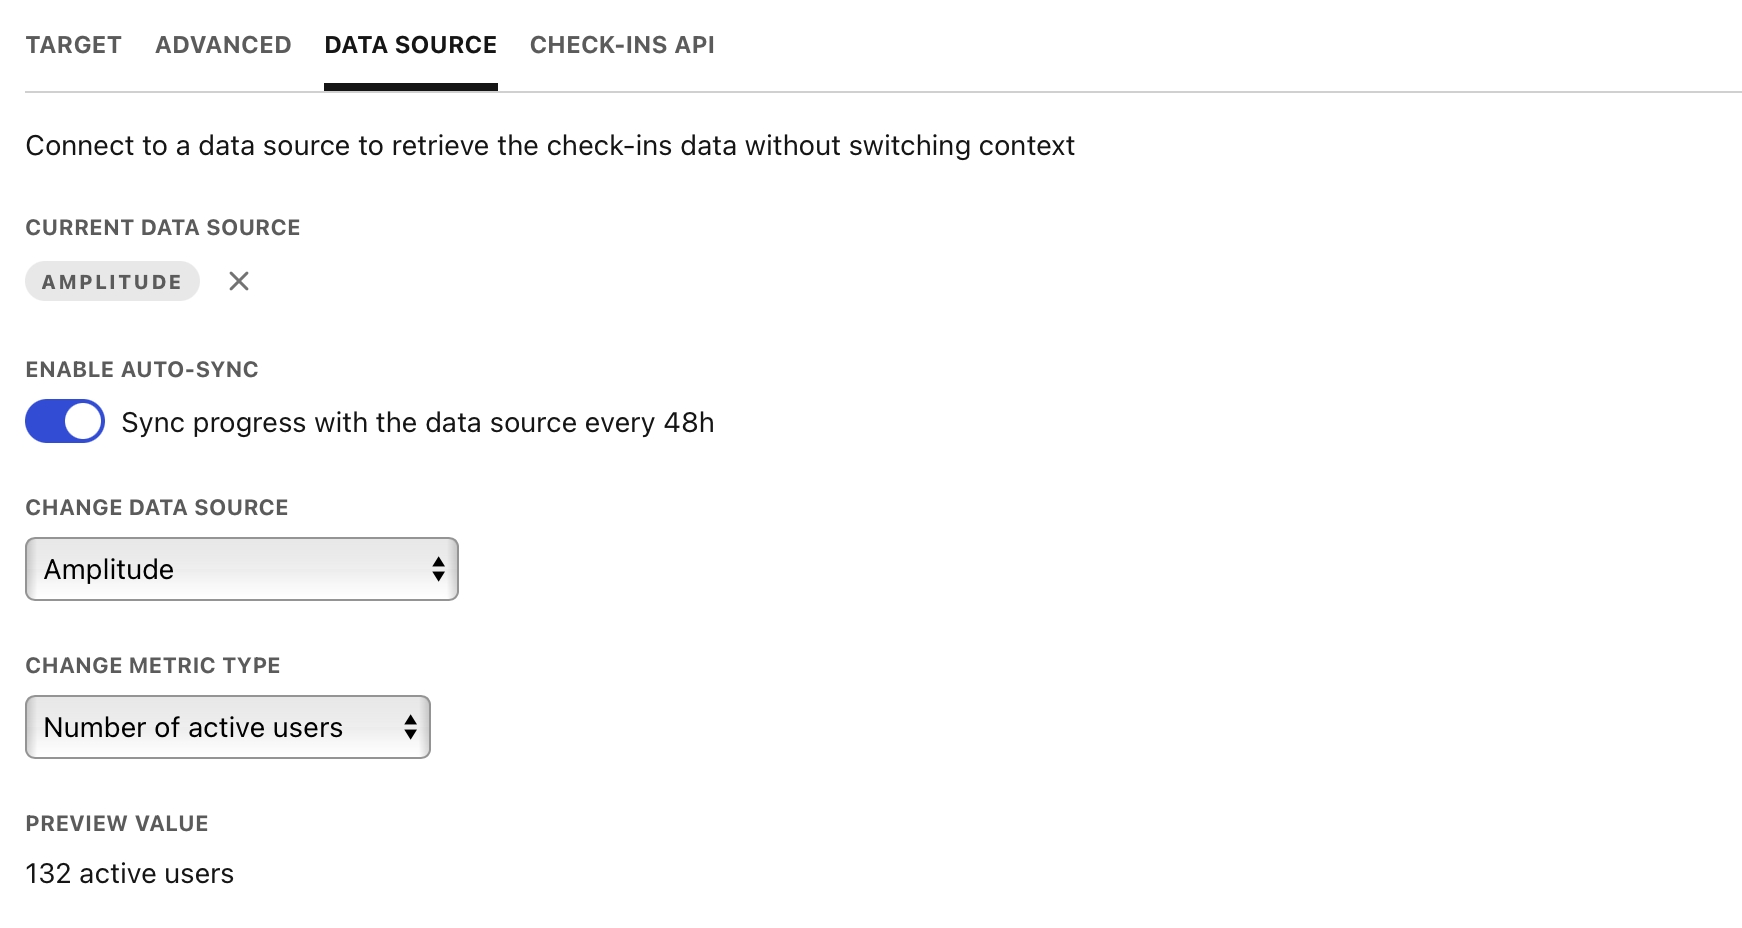This screenshot has width=1742, height=928.
Task: Click the AMPLITUDE current data source chip
Action: tap(112, 282)
